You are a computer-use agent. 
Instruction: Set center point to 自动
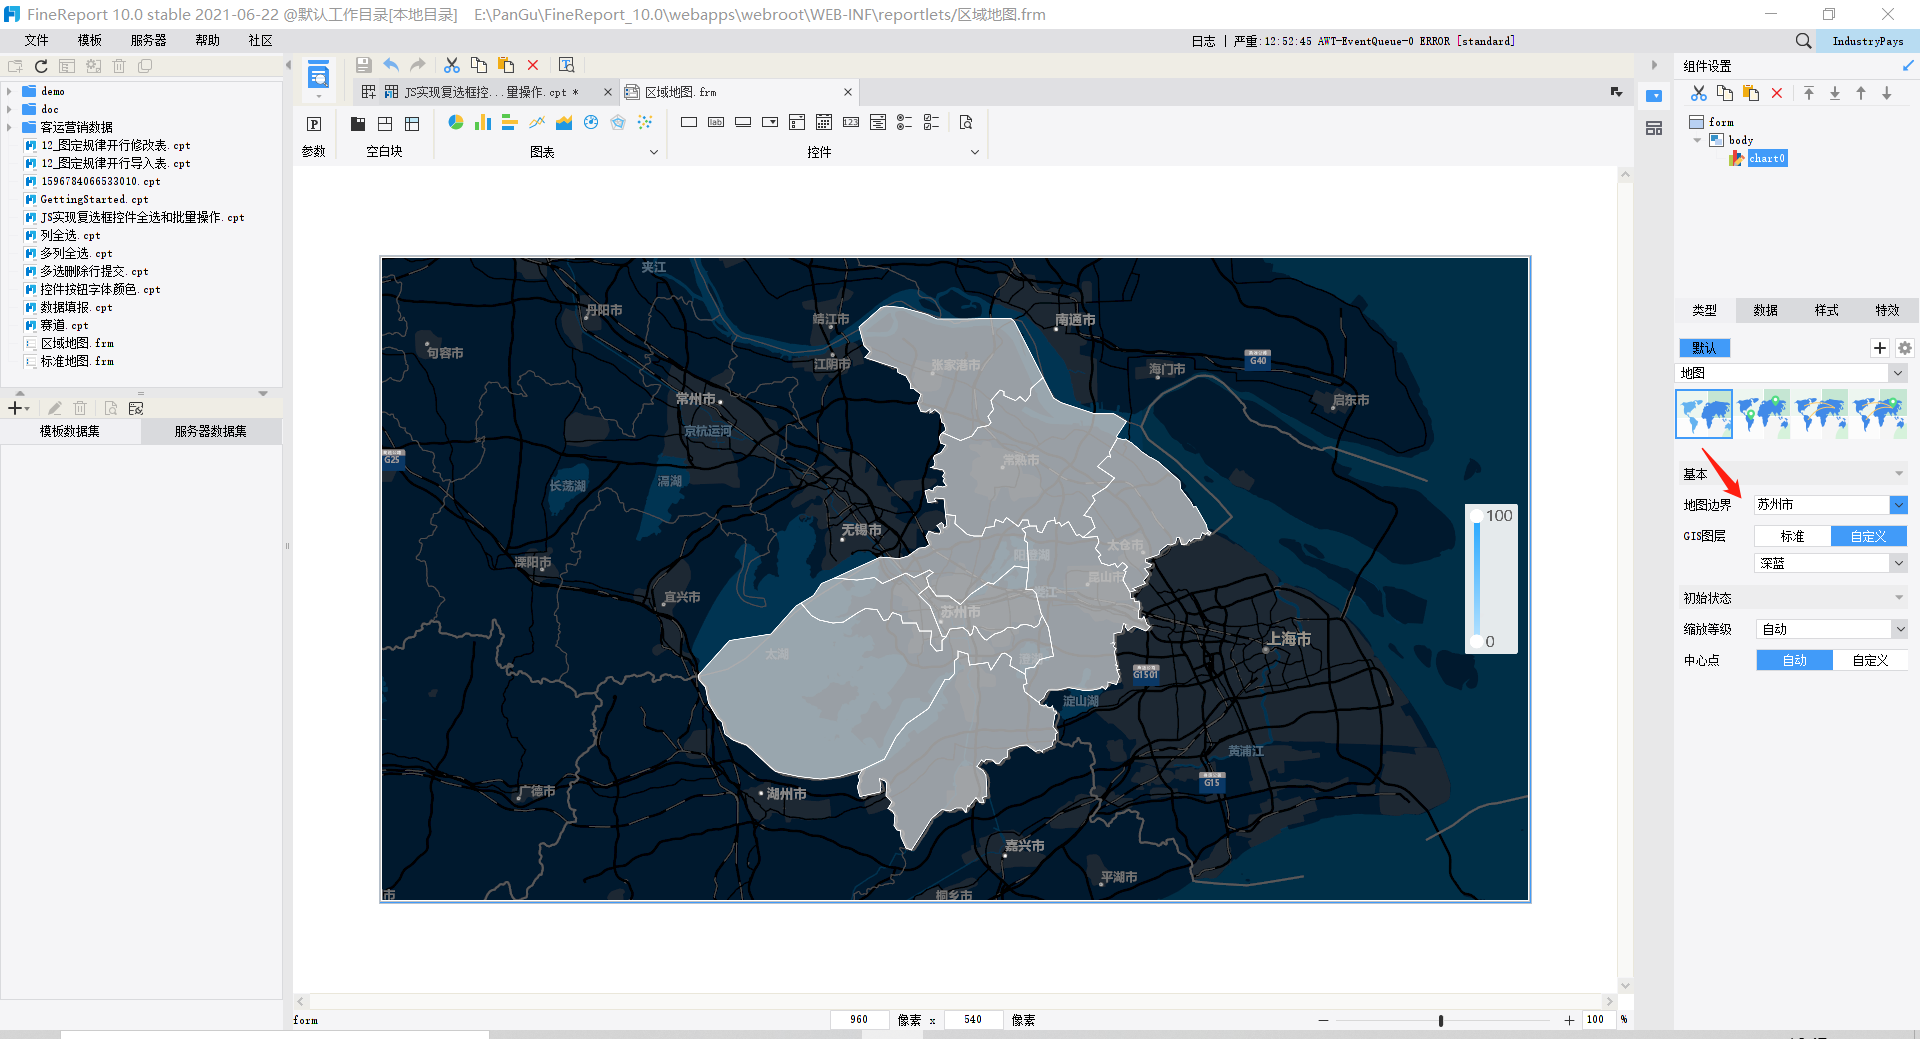click(x=1794, y=660)
